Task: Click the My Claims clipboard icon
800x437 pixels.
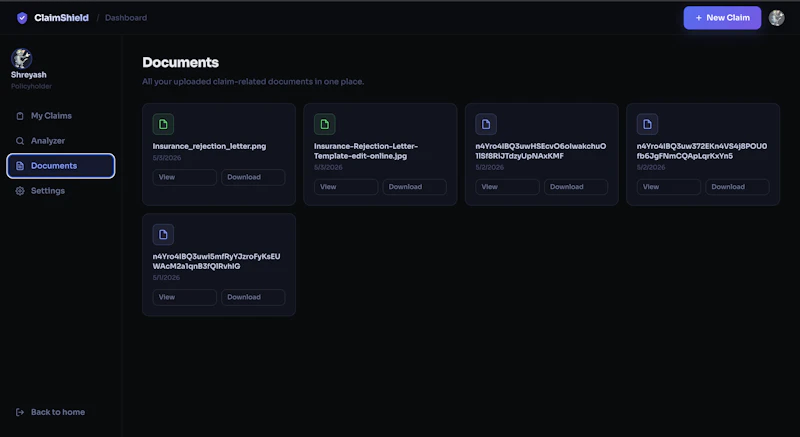Action: click(20, 116)
